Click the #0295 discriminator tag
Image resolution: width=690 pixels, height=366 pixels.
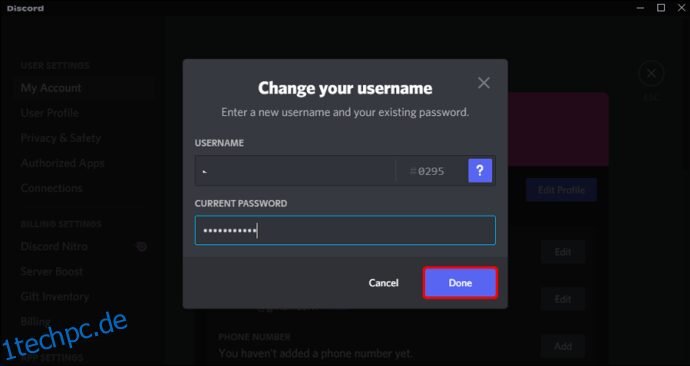tap(427, 171)
